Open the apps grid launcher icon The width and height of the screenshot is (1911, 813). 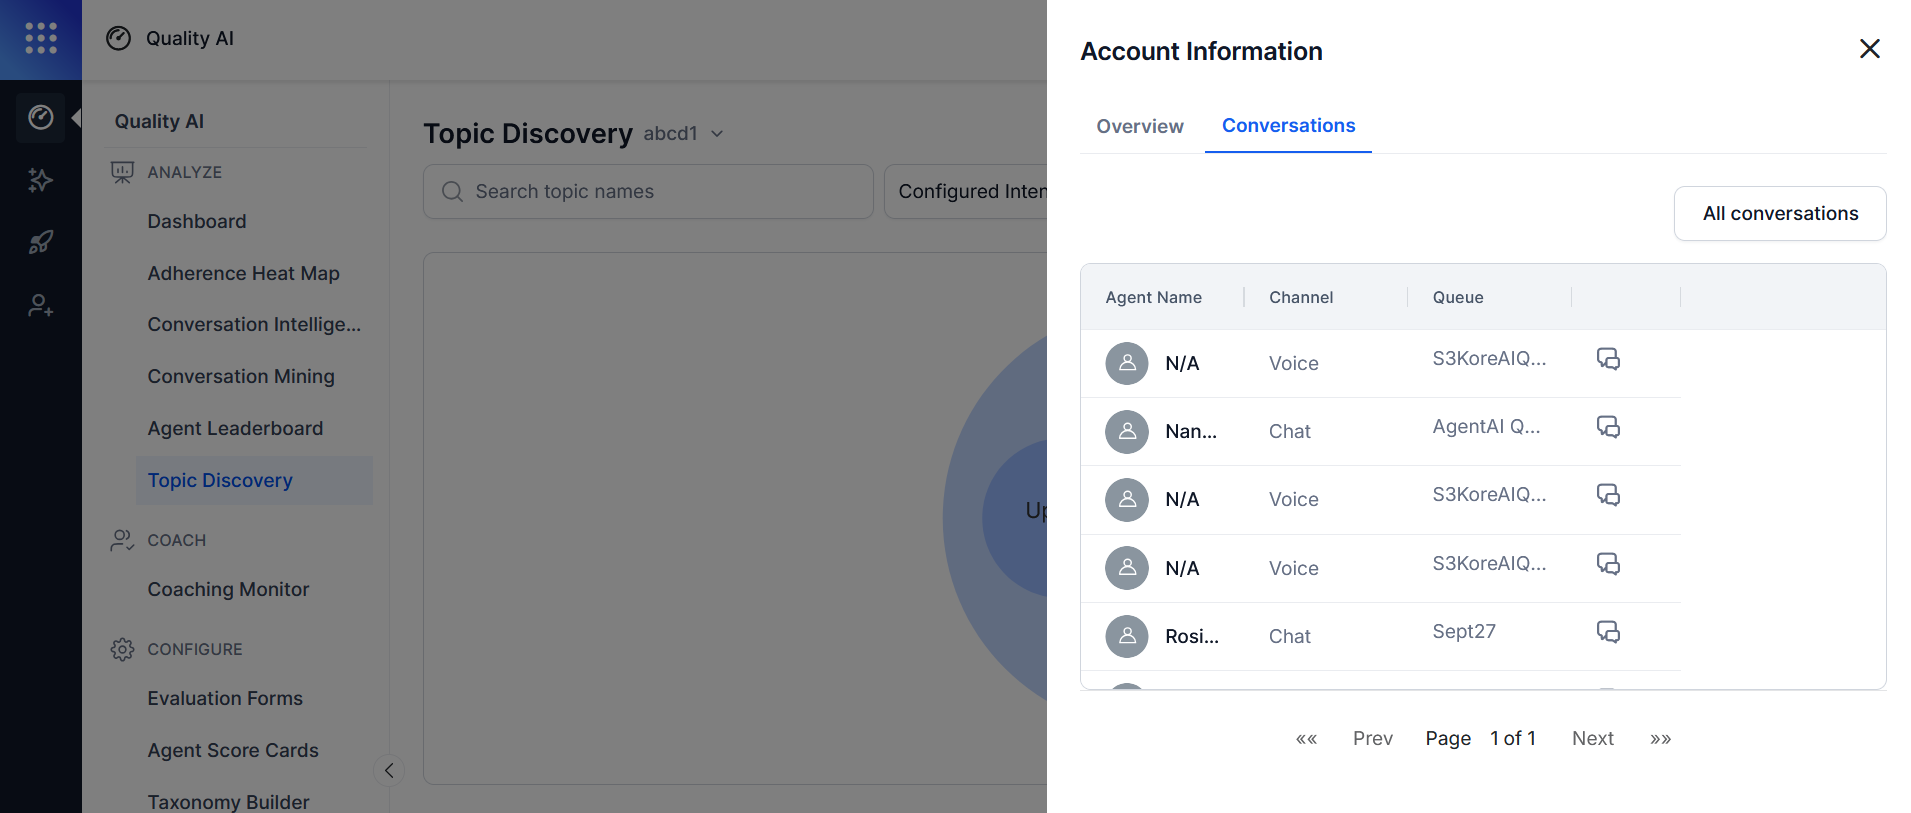click(x=41, y=38)
